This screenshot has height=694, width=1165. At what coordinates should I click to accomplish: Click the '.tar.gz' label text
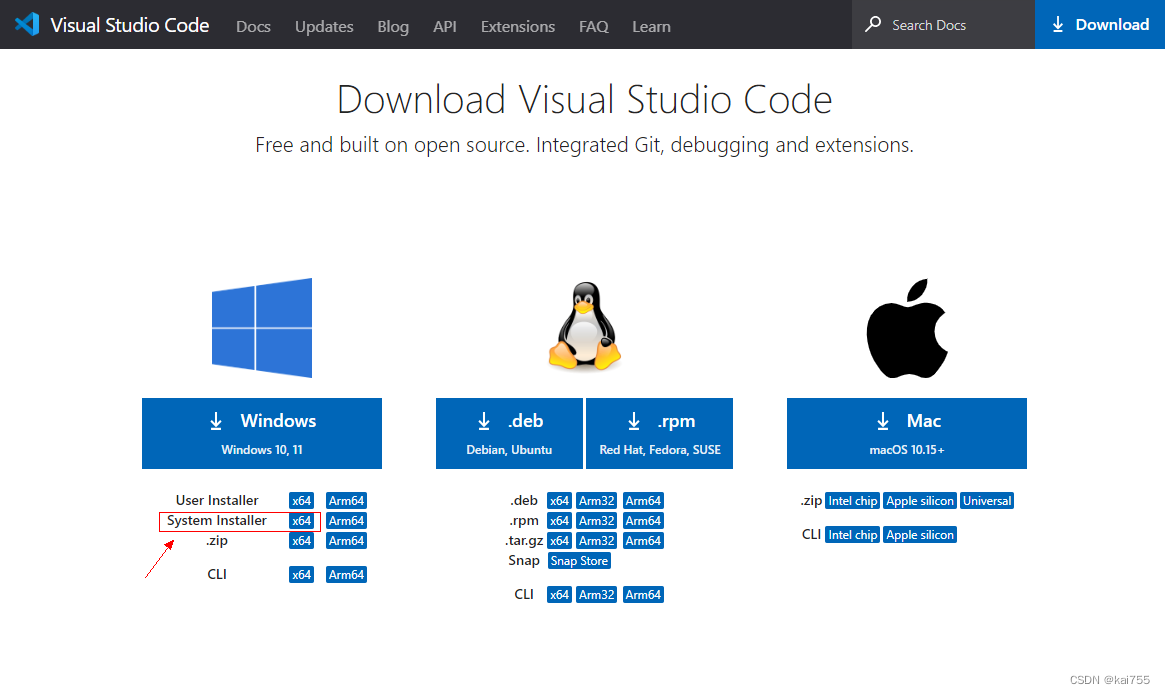pos(524,541)
